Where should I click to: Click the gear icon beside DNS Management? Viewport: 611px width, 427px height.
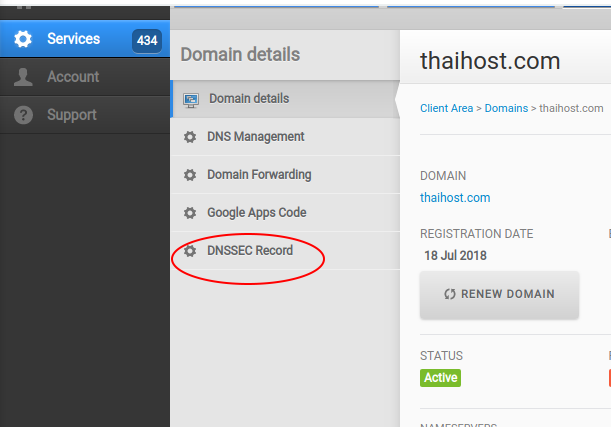point(190,137)
